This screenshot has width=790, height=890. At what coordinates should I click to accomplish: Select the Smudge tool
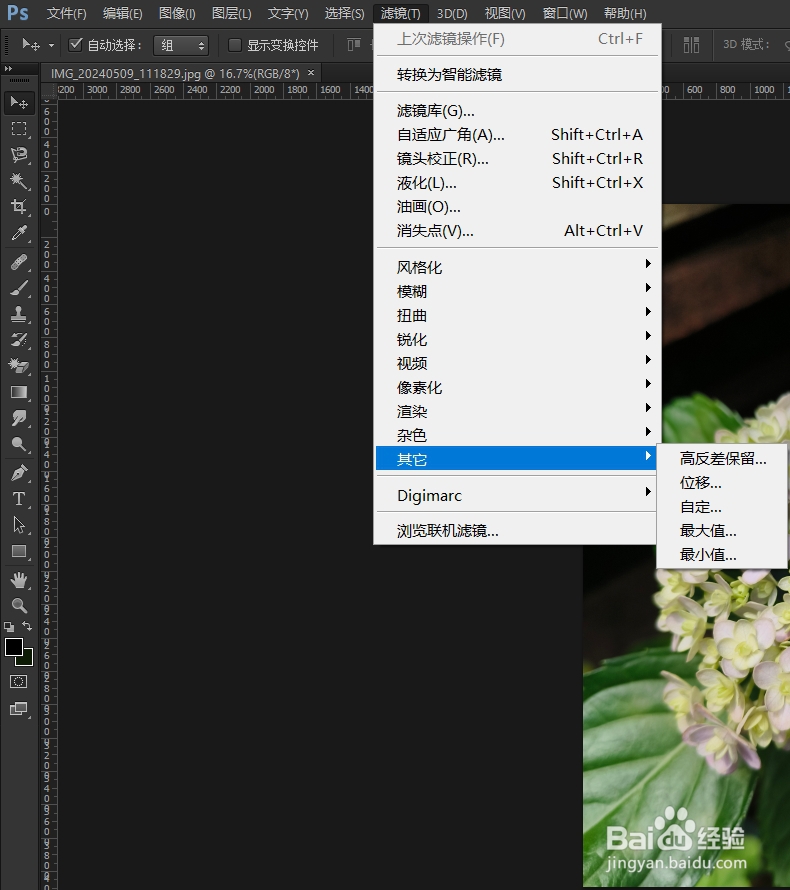click(19, 418)
